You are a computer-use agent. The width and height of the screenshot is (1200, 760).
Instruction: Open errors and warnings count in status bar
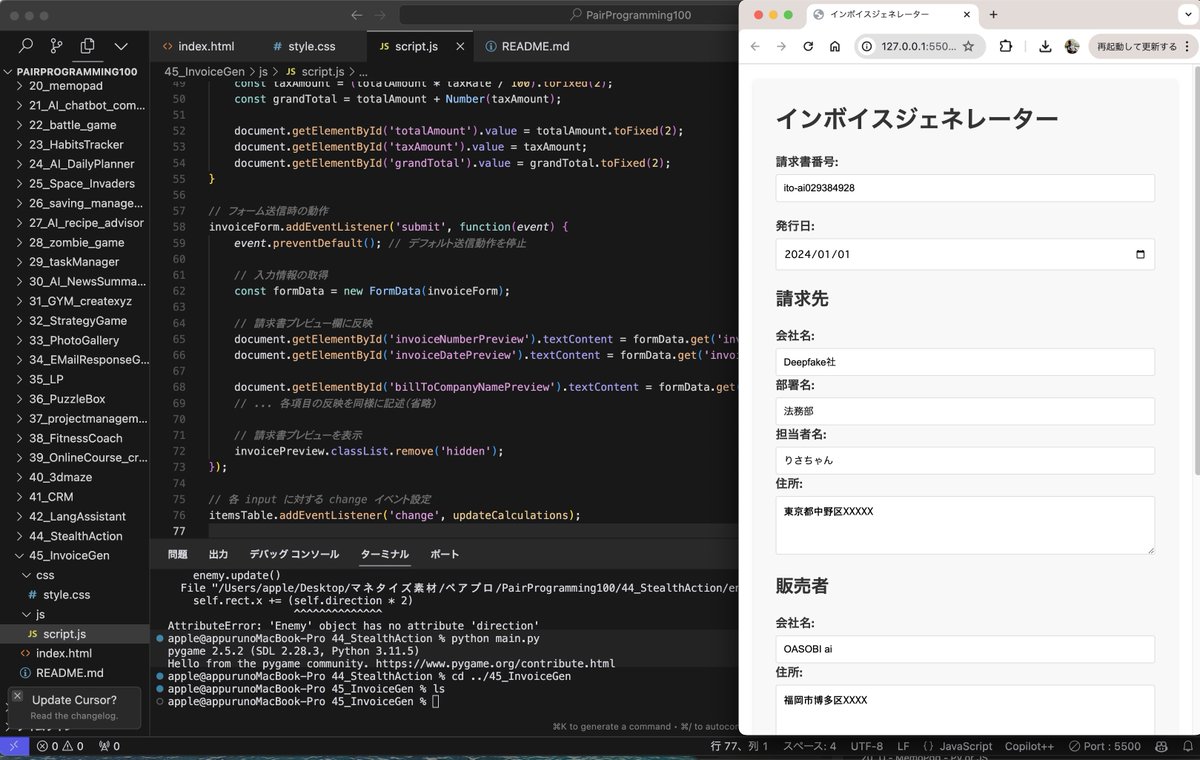(x=60, y=746)
